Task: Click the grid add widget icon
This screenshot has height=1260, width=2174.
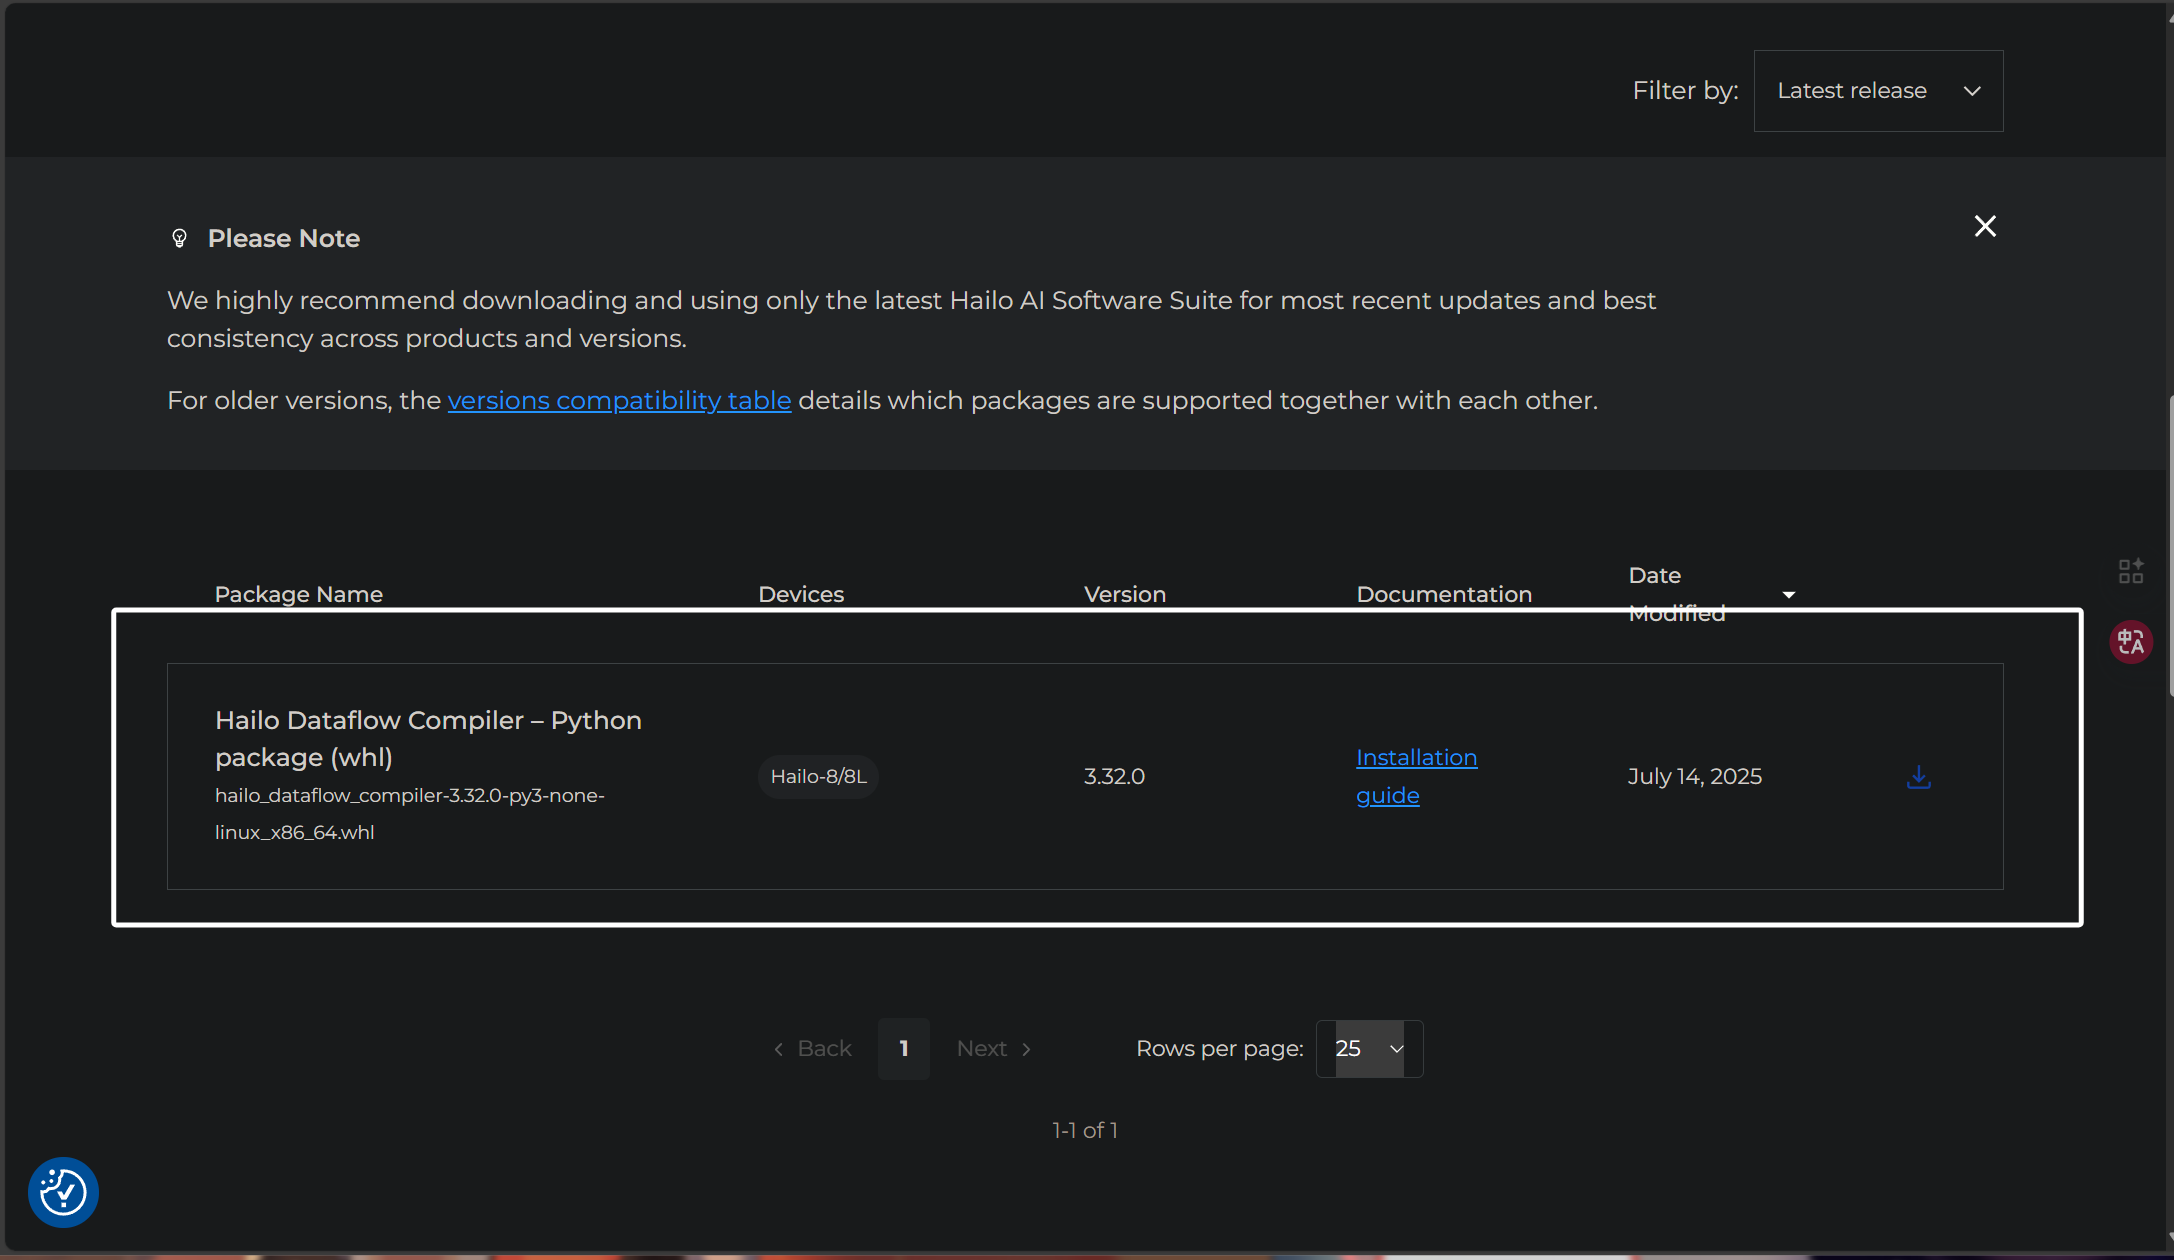Action: click(x=2130, y=571)
